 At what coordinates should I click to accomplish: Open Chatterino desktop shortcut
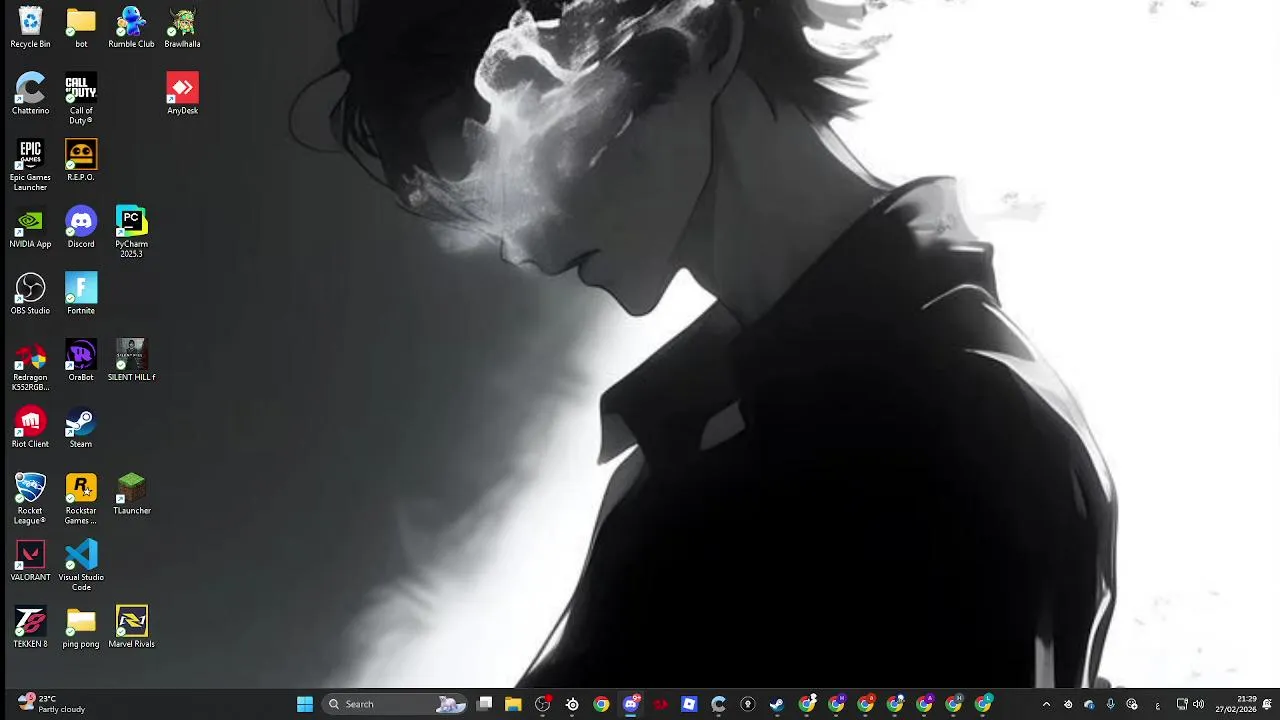click(x=30, y=94)
